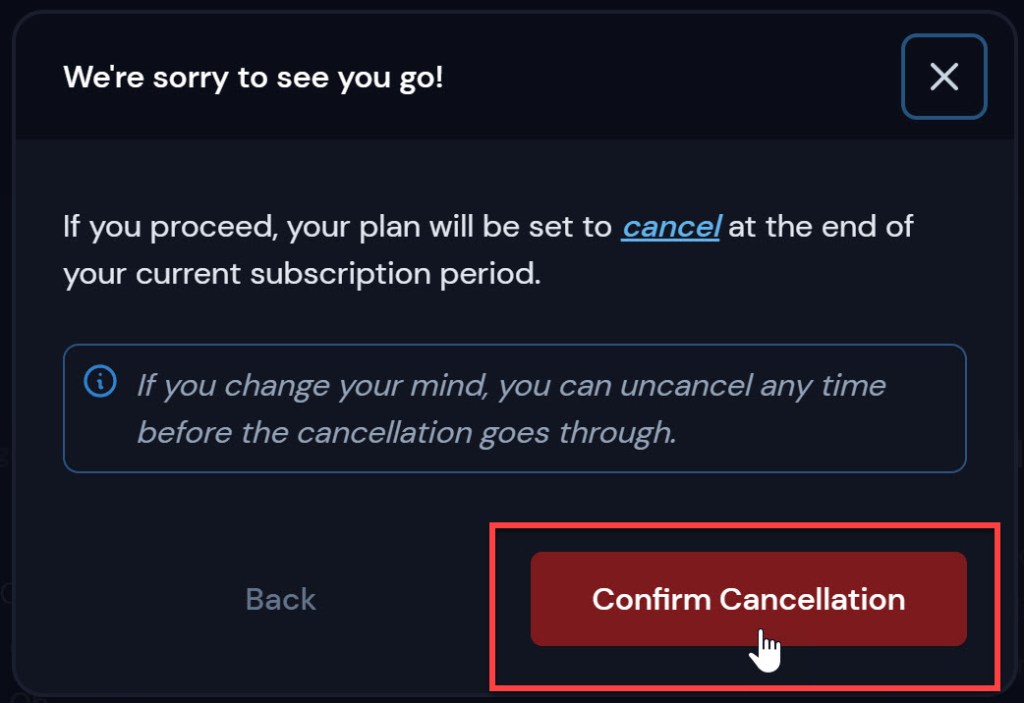Click the "We're sorry to see you go!" title
This screenshot has width=1024, height=703.
pyautogui.click(x=253, y=77)
